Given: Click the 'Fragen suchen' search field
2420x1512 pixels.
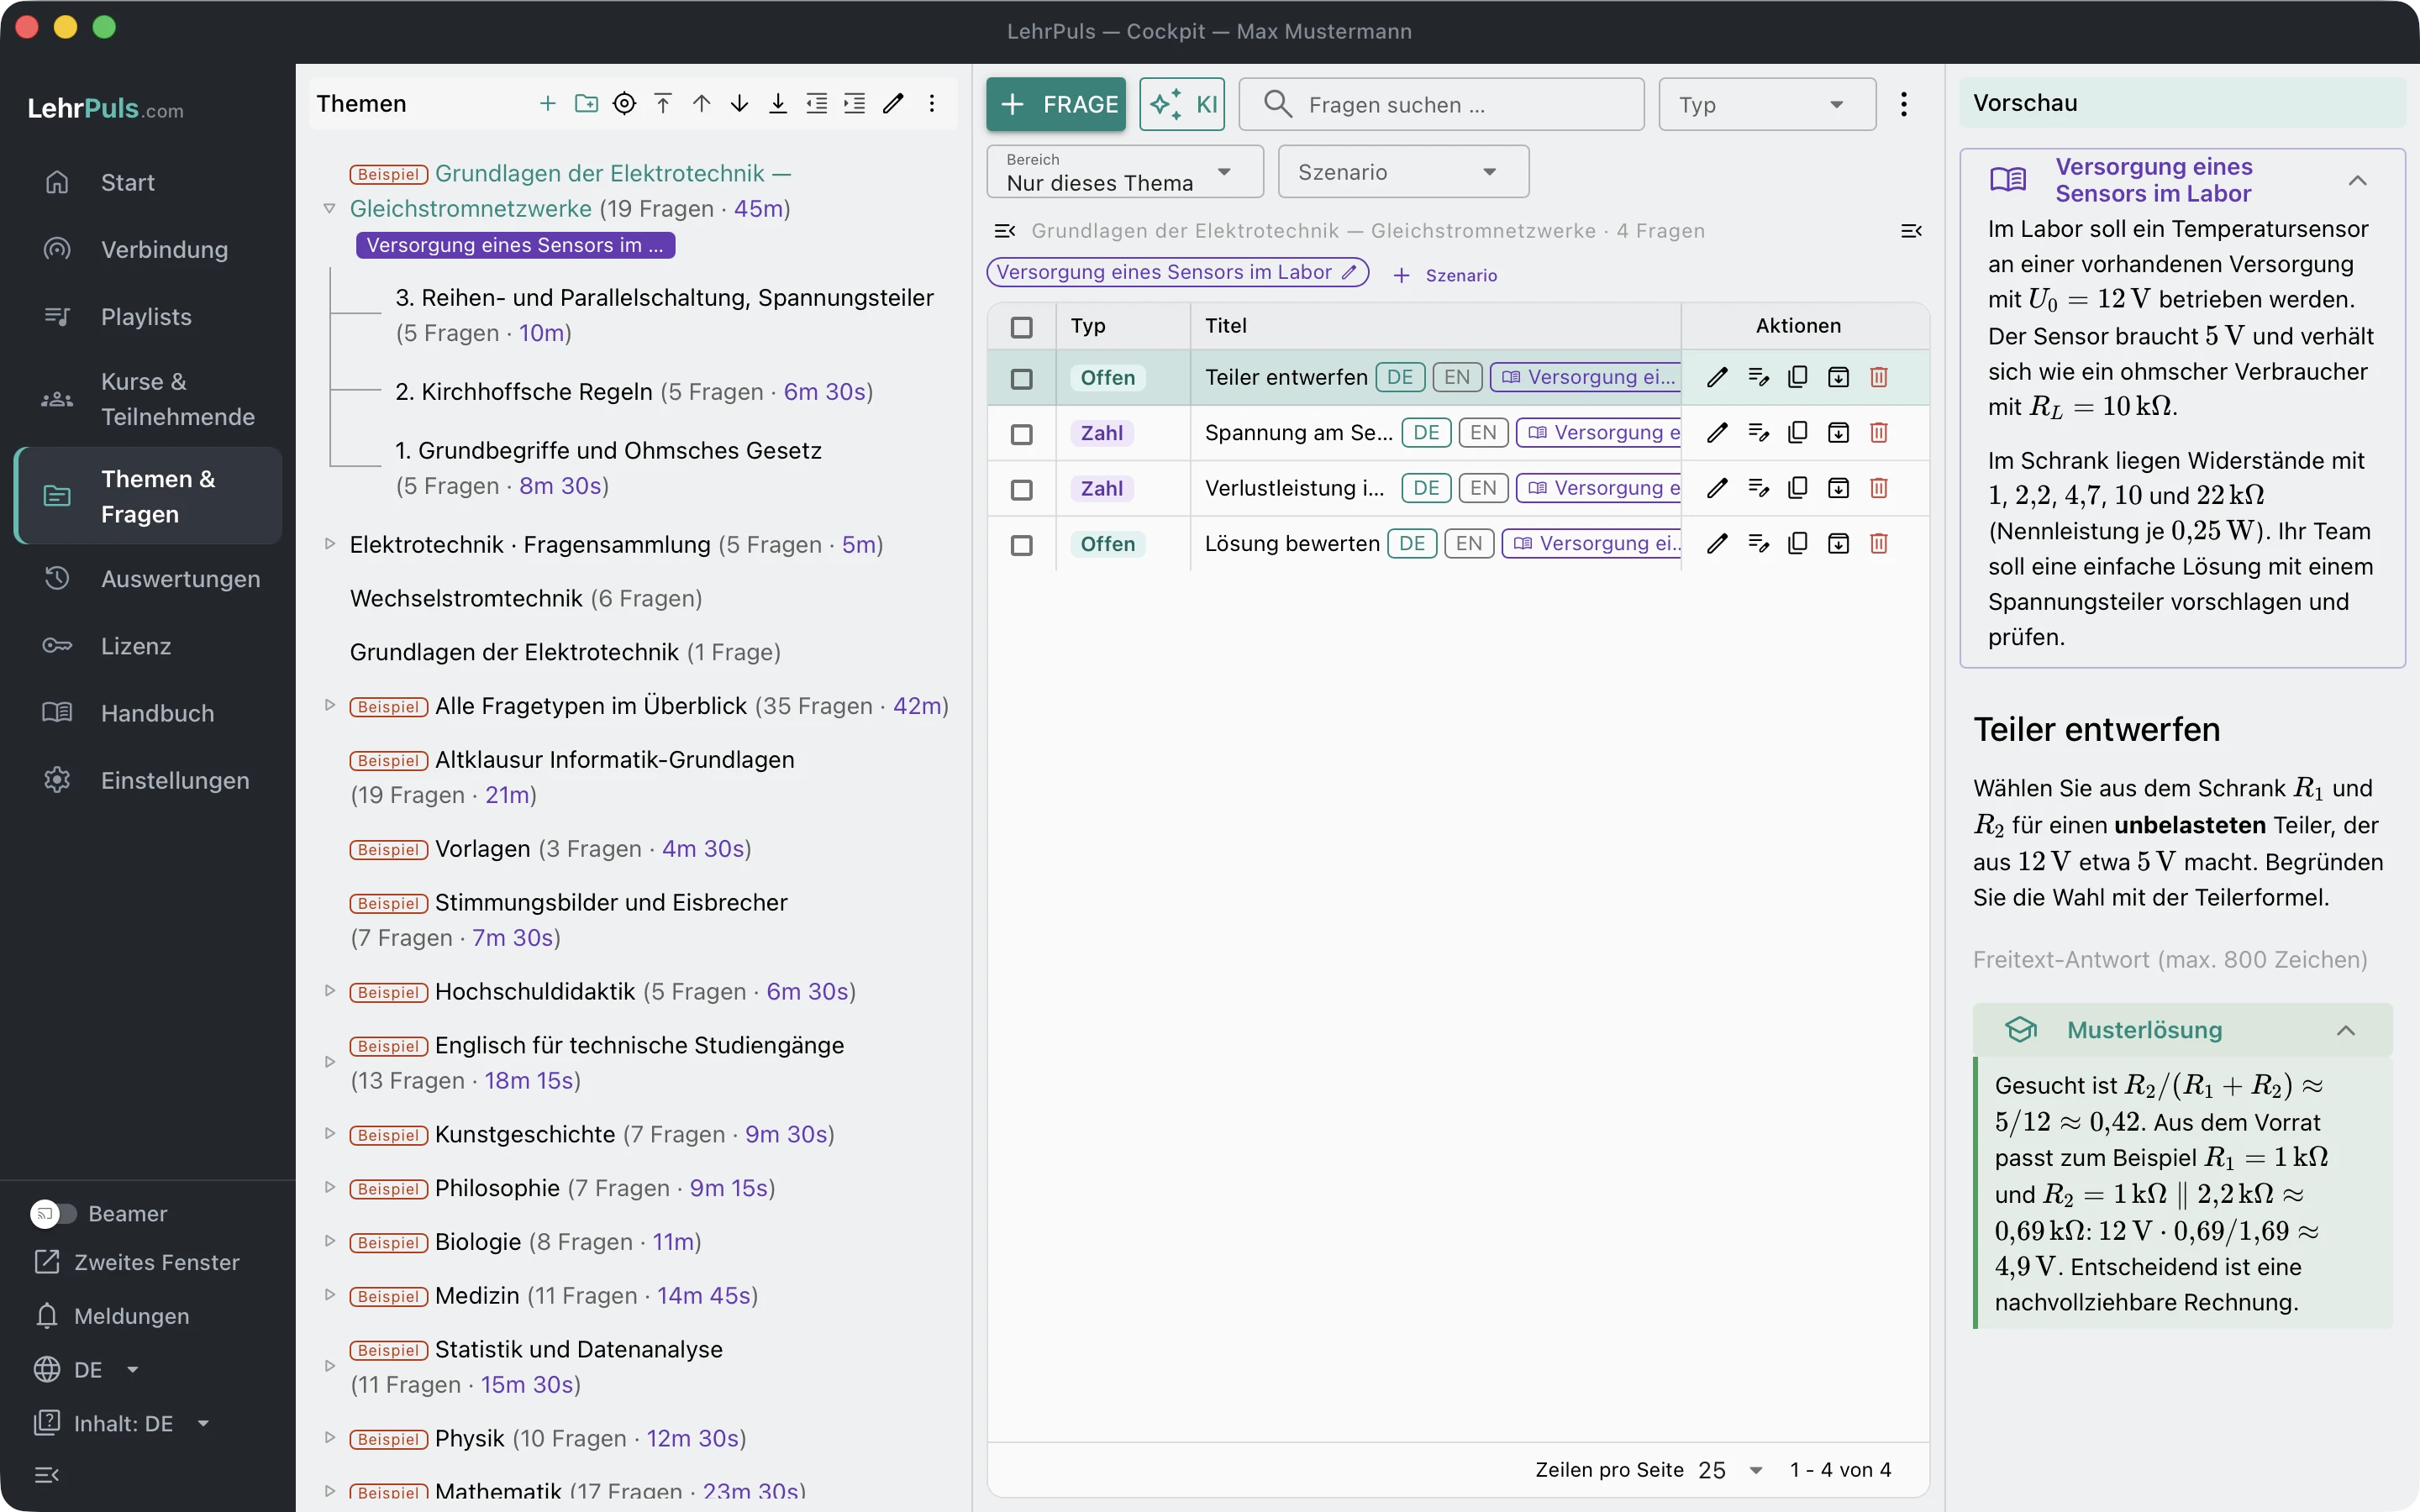Looking at the screenshot, I should click(1441, 104).
